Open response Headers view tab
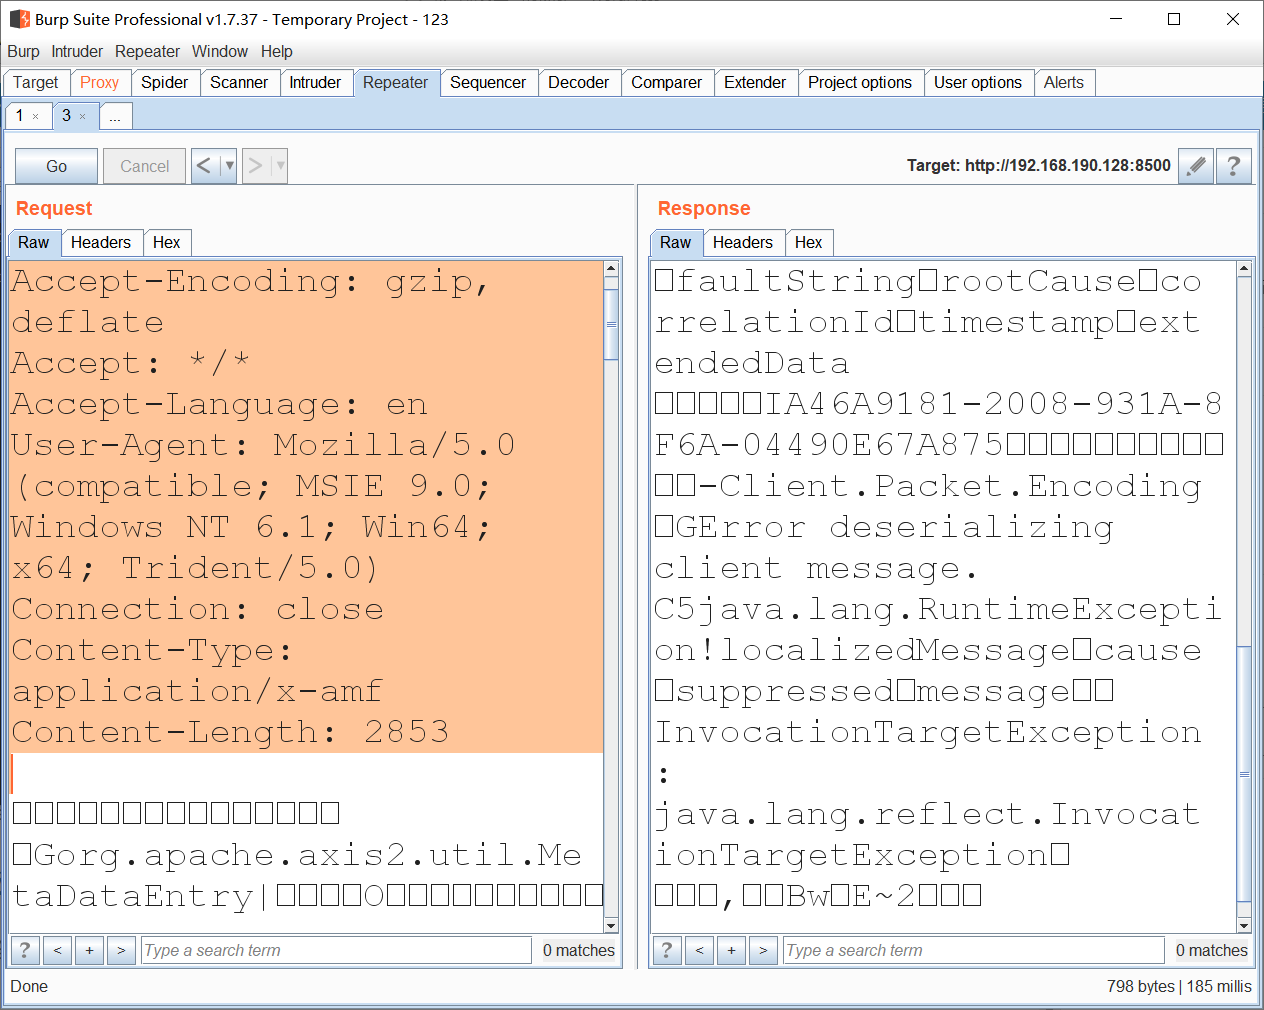Viewport: 1264px width, 1010px height. (742, 242)
